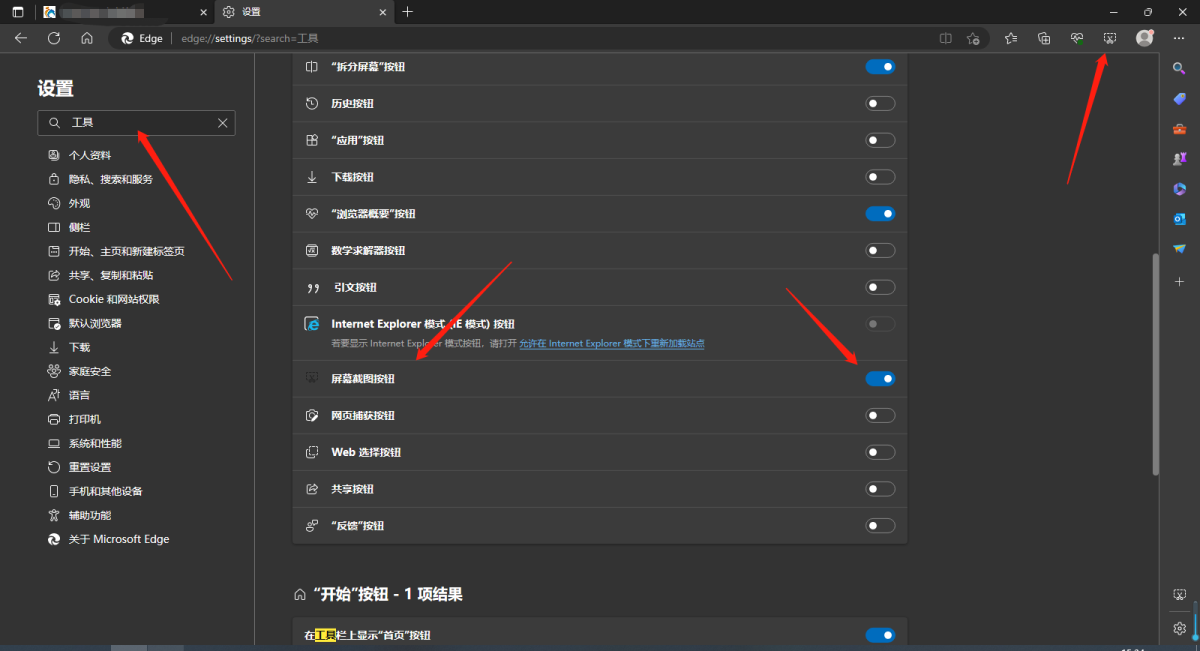
Task: Turn off the 屏幕截图按钮 toggle
Action: point(880,379)
